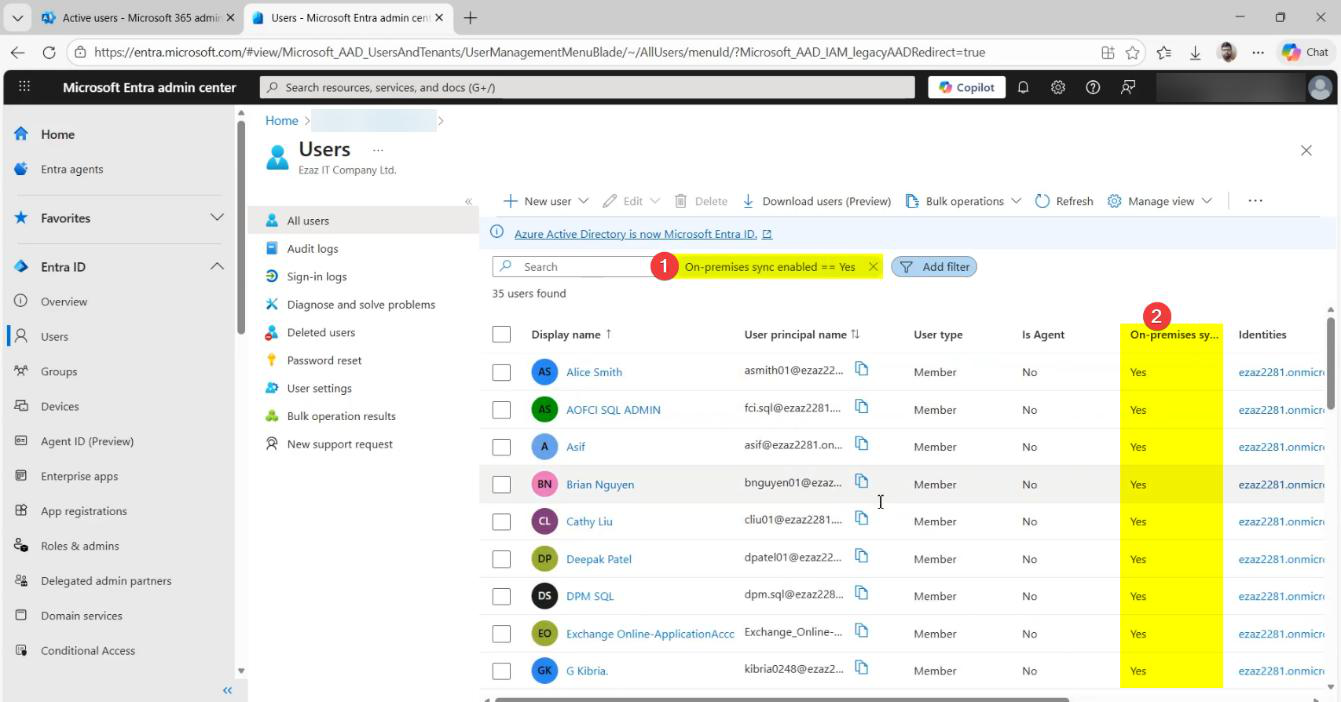Copy DPM SQL's user principal name
This screenshot has width=1341, height=702.
861,593
